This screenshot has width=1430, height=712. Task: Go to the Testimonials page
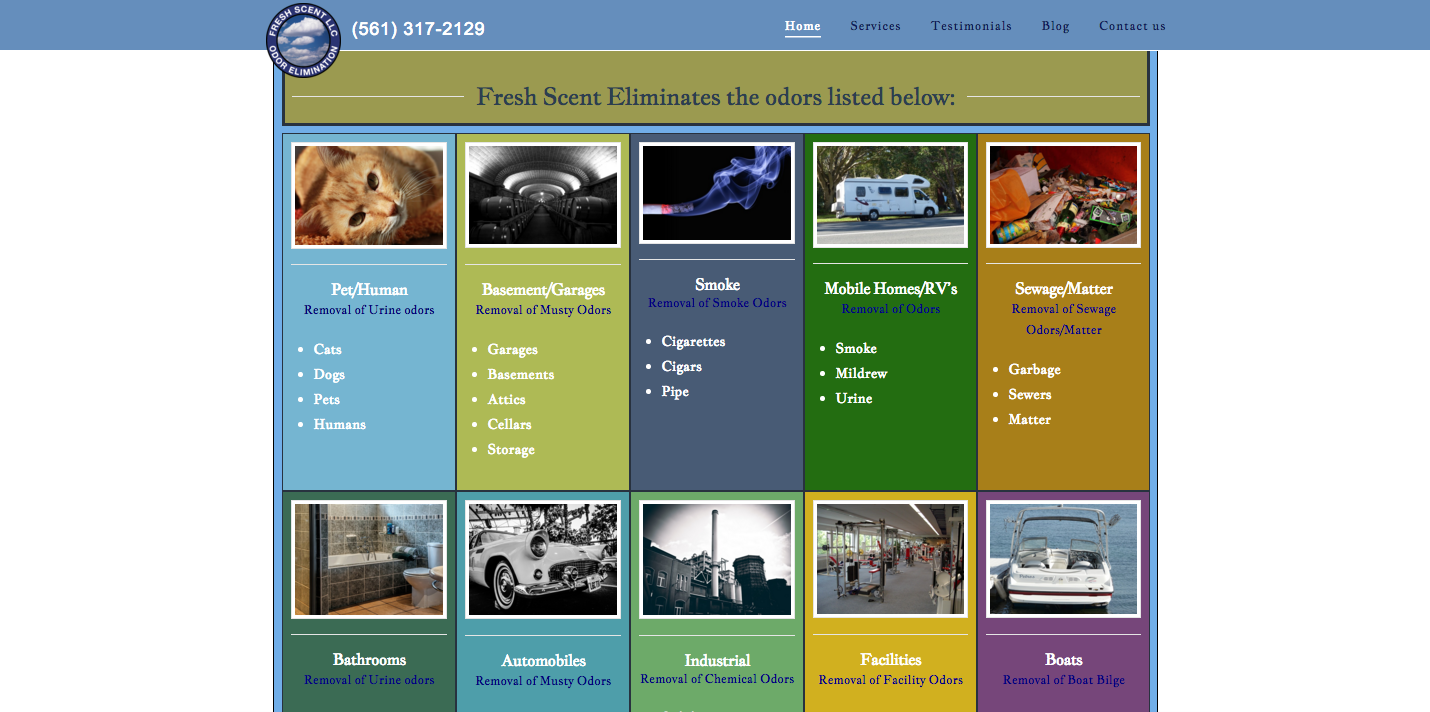click(971, 26)
